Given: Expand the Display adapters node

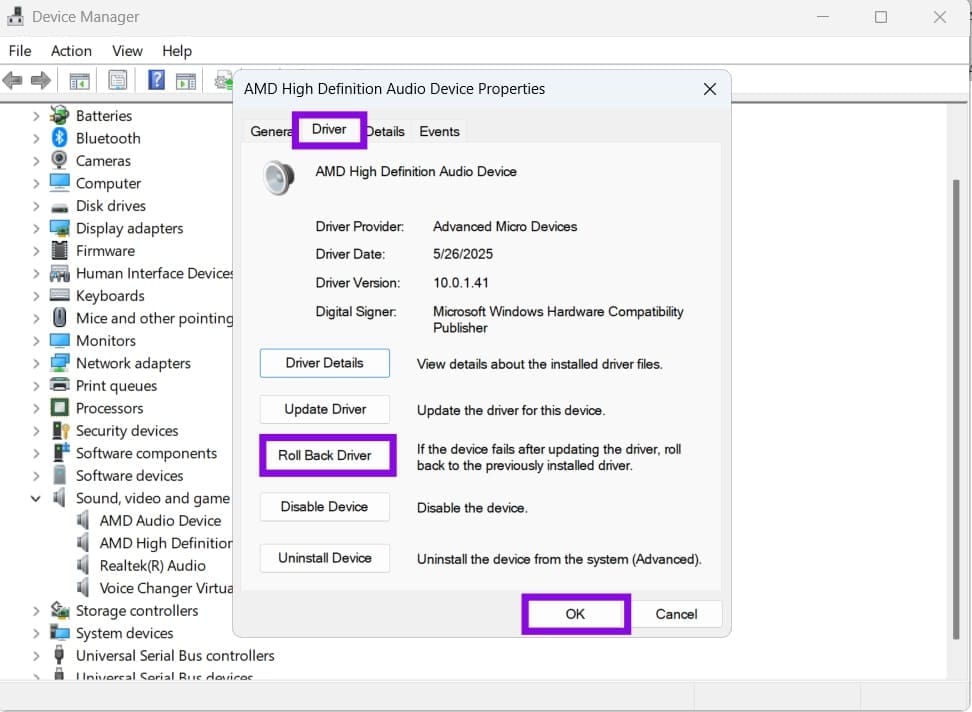Looking at the screenshot, I should 36,229.
